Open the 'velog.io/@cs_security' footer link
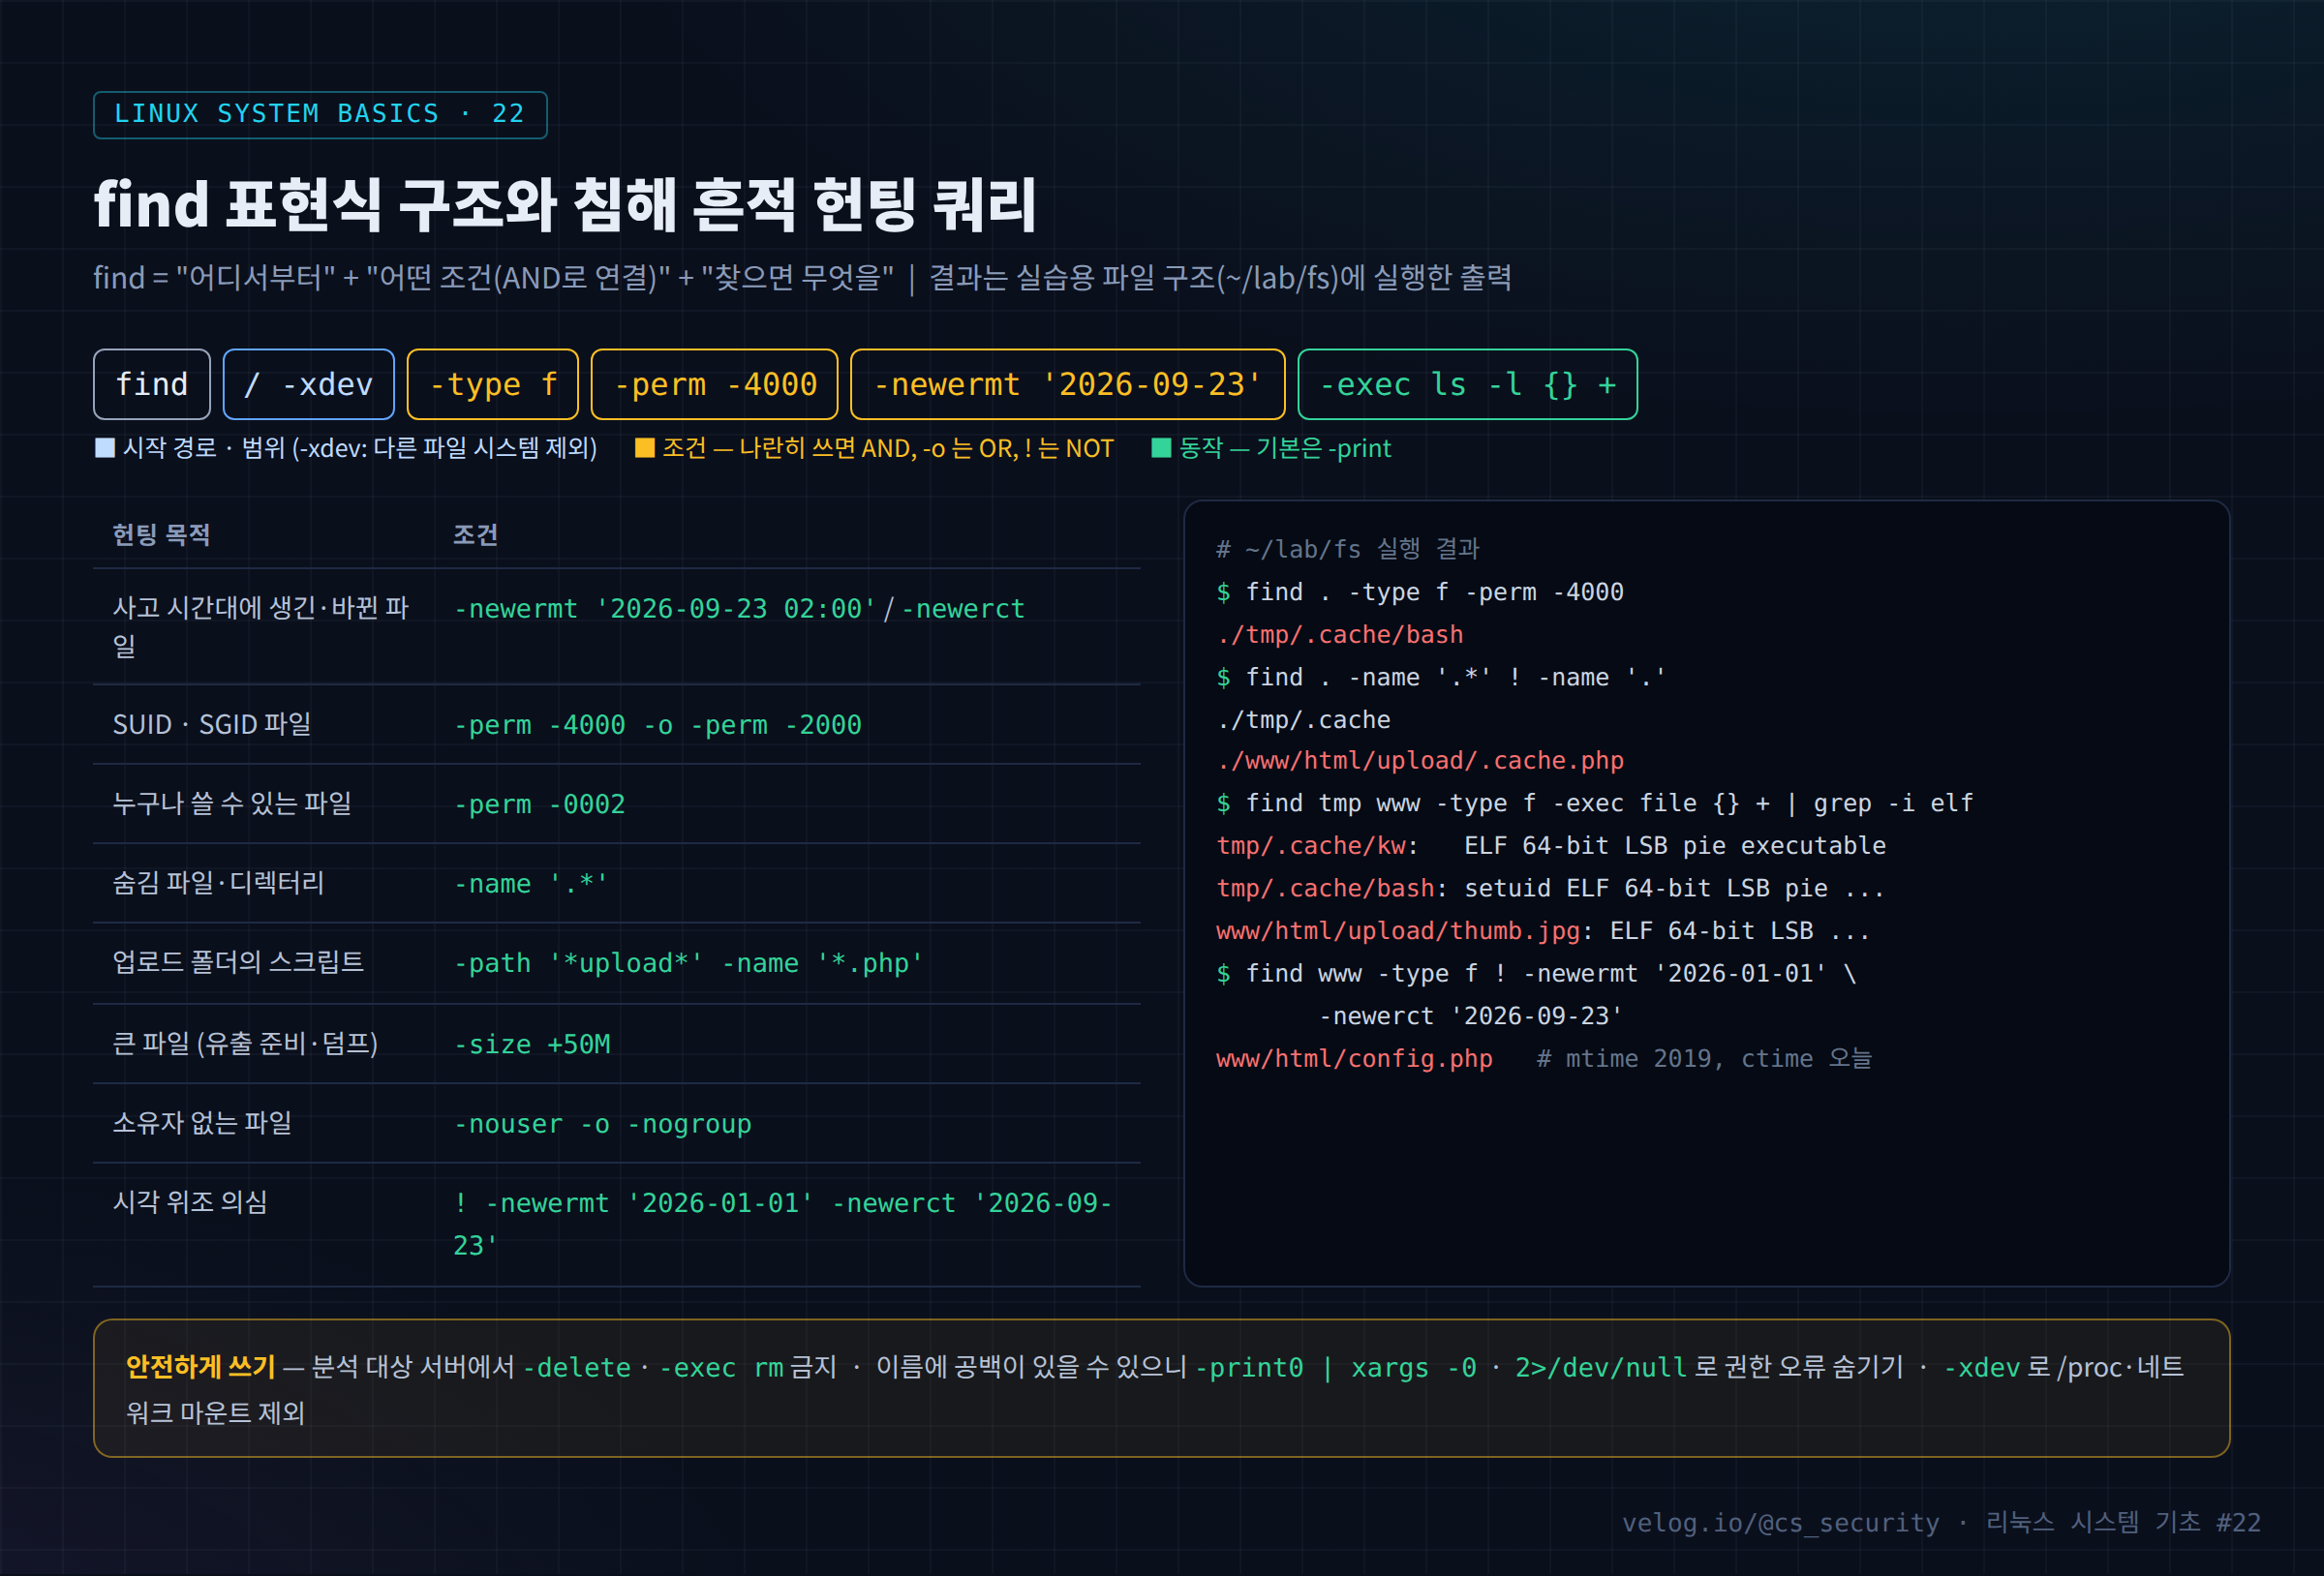The width and height of the screenshot is (2324, 1576). click(x=1780, y=1522)
